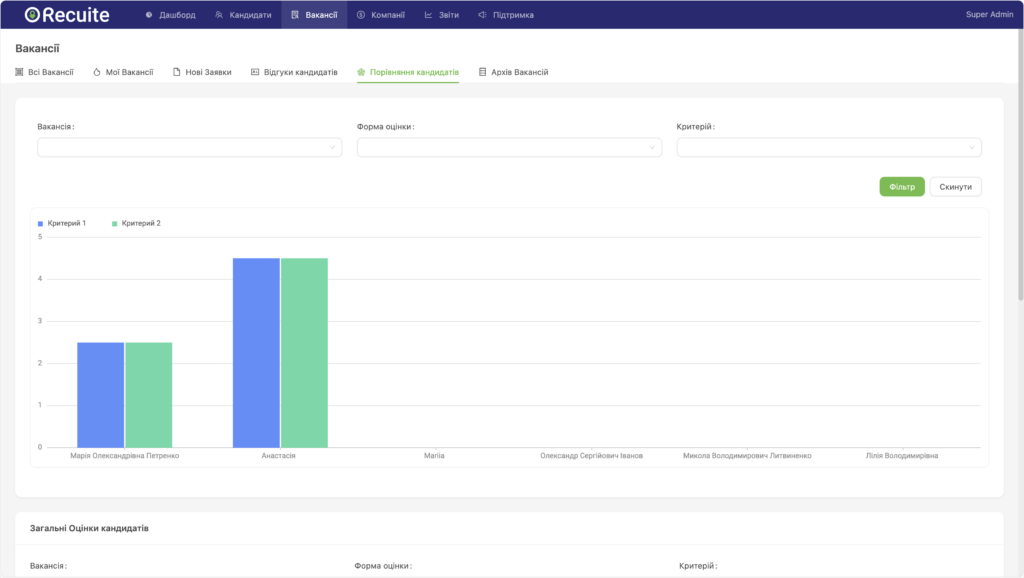The width and height of the screenshot is (1024, 578).
Task: Click the Компанії icon in navbar
Action: (361, 15)
